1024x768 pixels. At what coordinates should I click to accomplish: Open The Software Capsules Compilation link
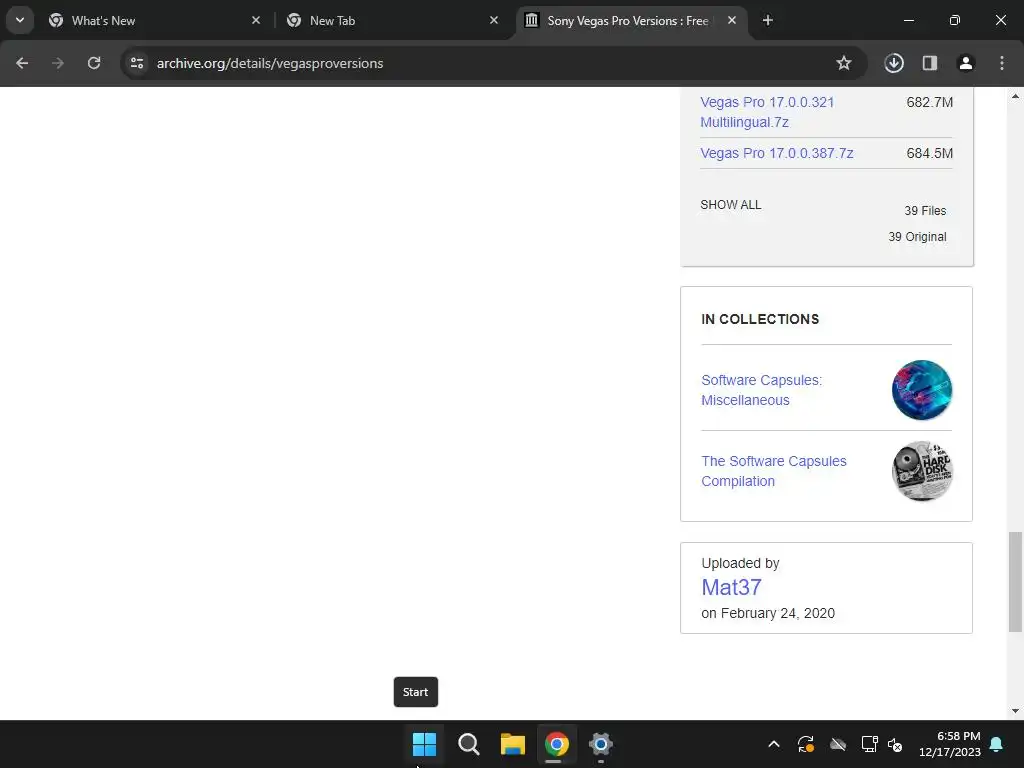(774, 471)
